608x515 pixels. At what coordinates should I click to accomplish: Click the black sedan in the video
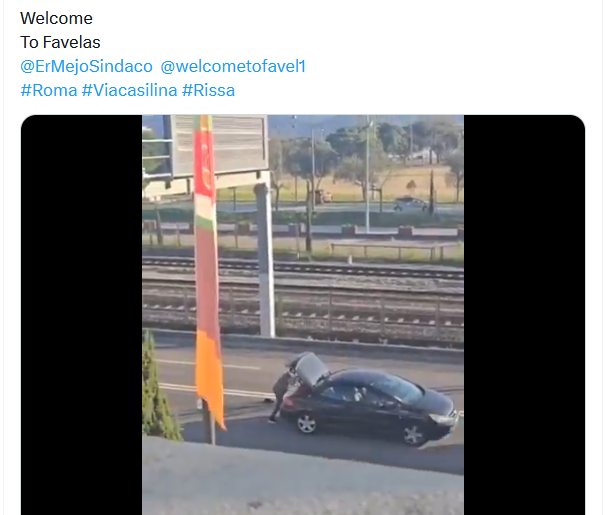point(368,405)
